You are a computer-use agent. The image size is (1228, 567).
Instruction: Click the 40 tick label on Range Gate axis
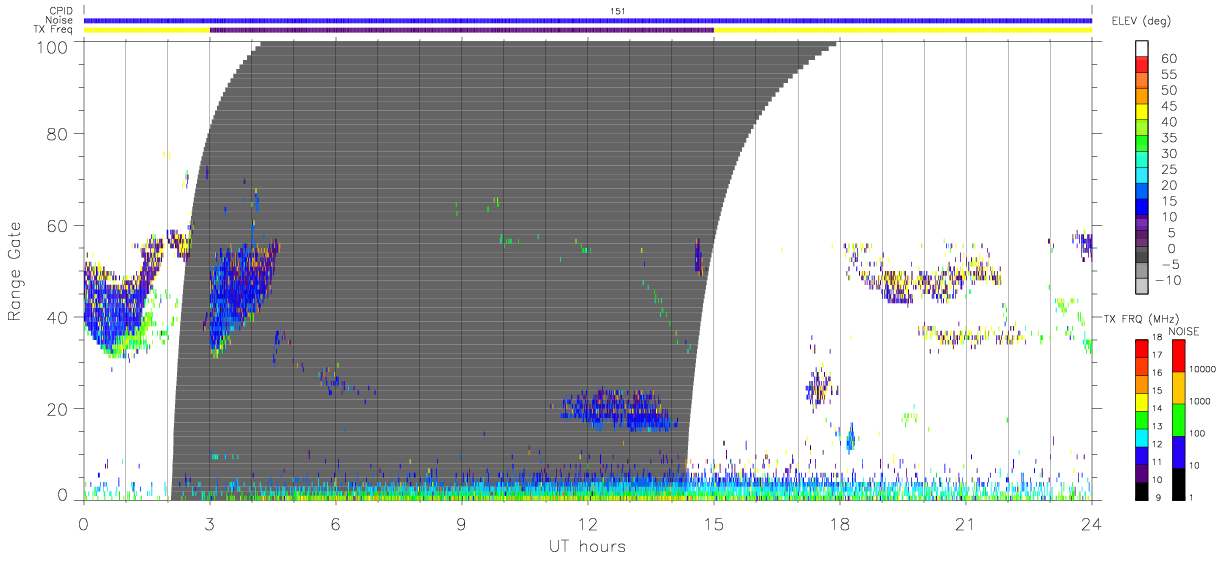pyautogui.click(x=58, y=317)
